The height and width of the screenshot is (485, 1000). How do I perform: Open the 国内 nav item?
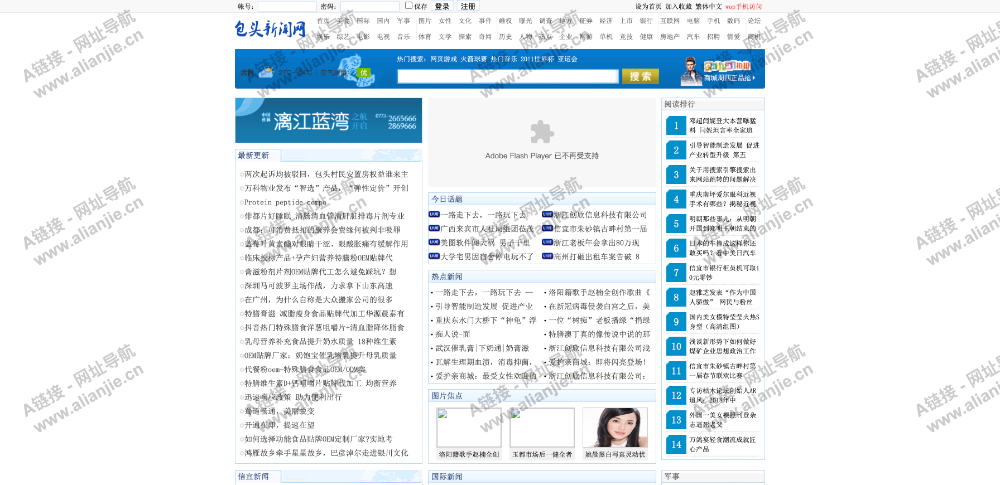tap(383, 21)
